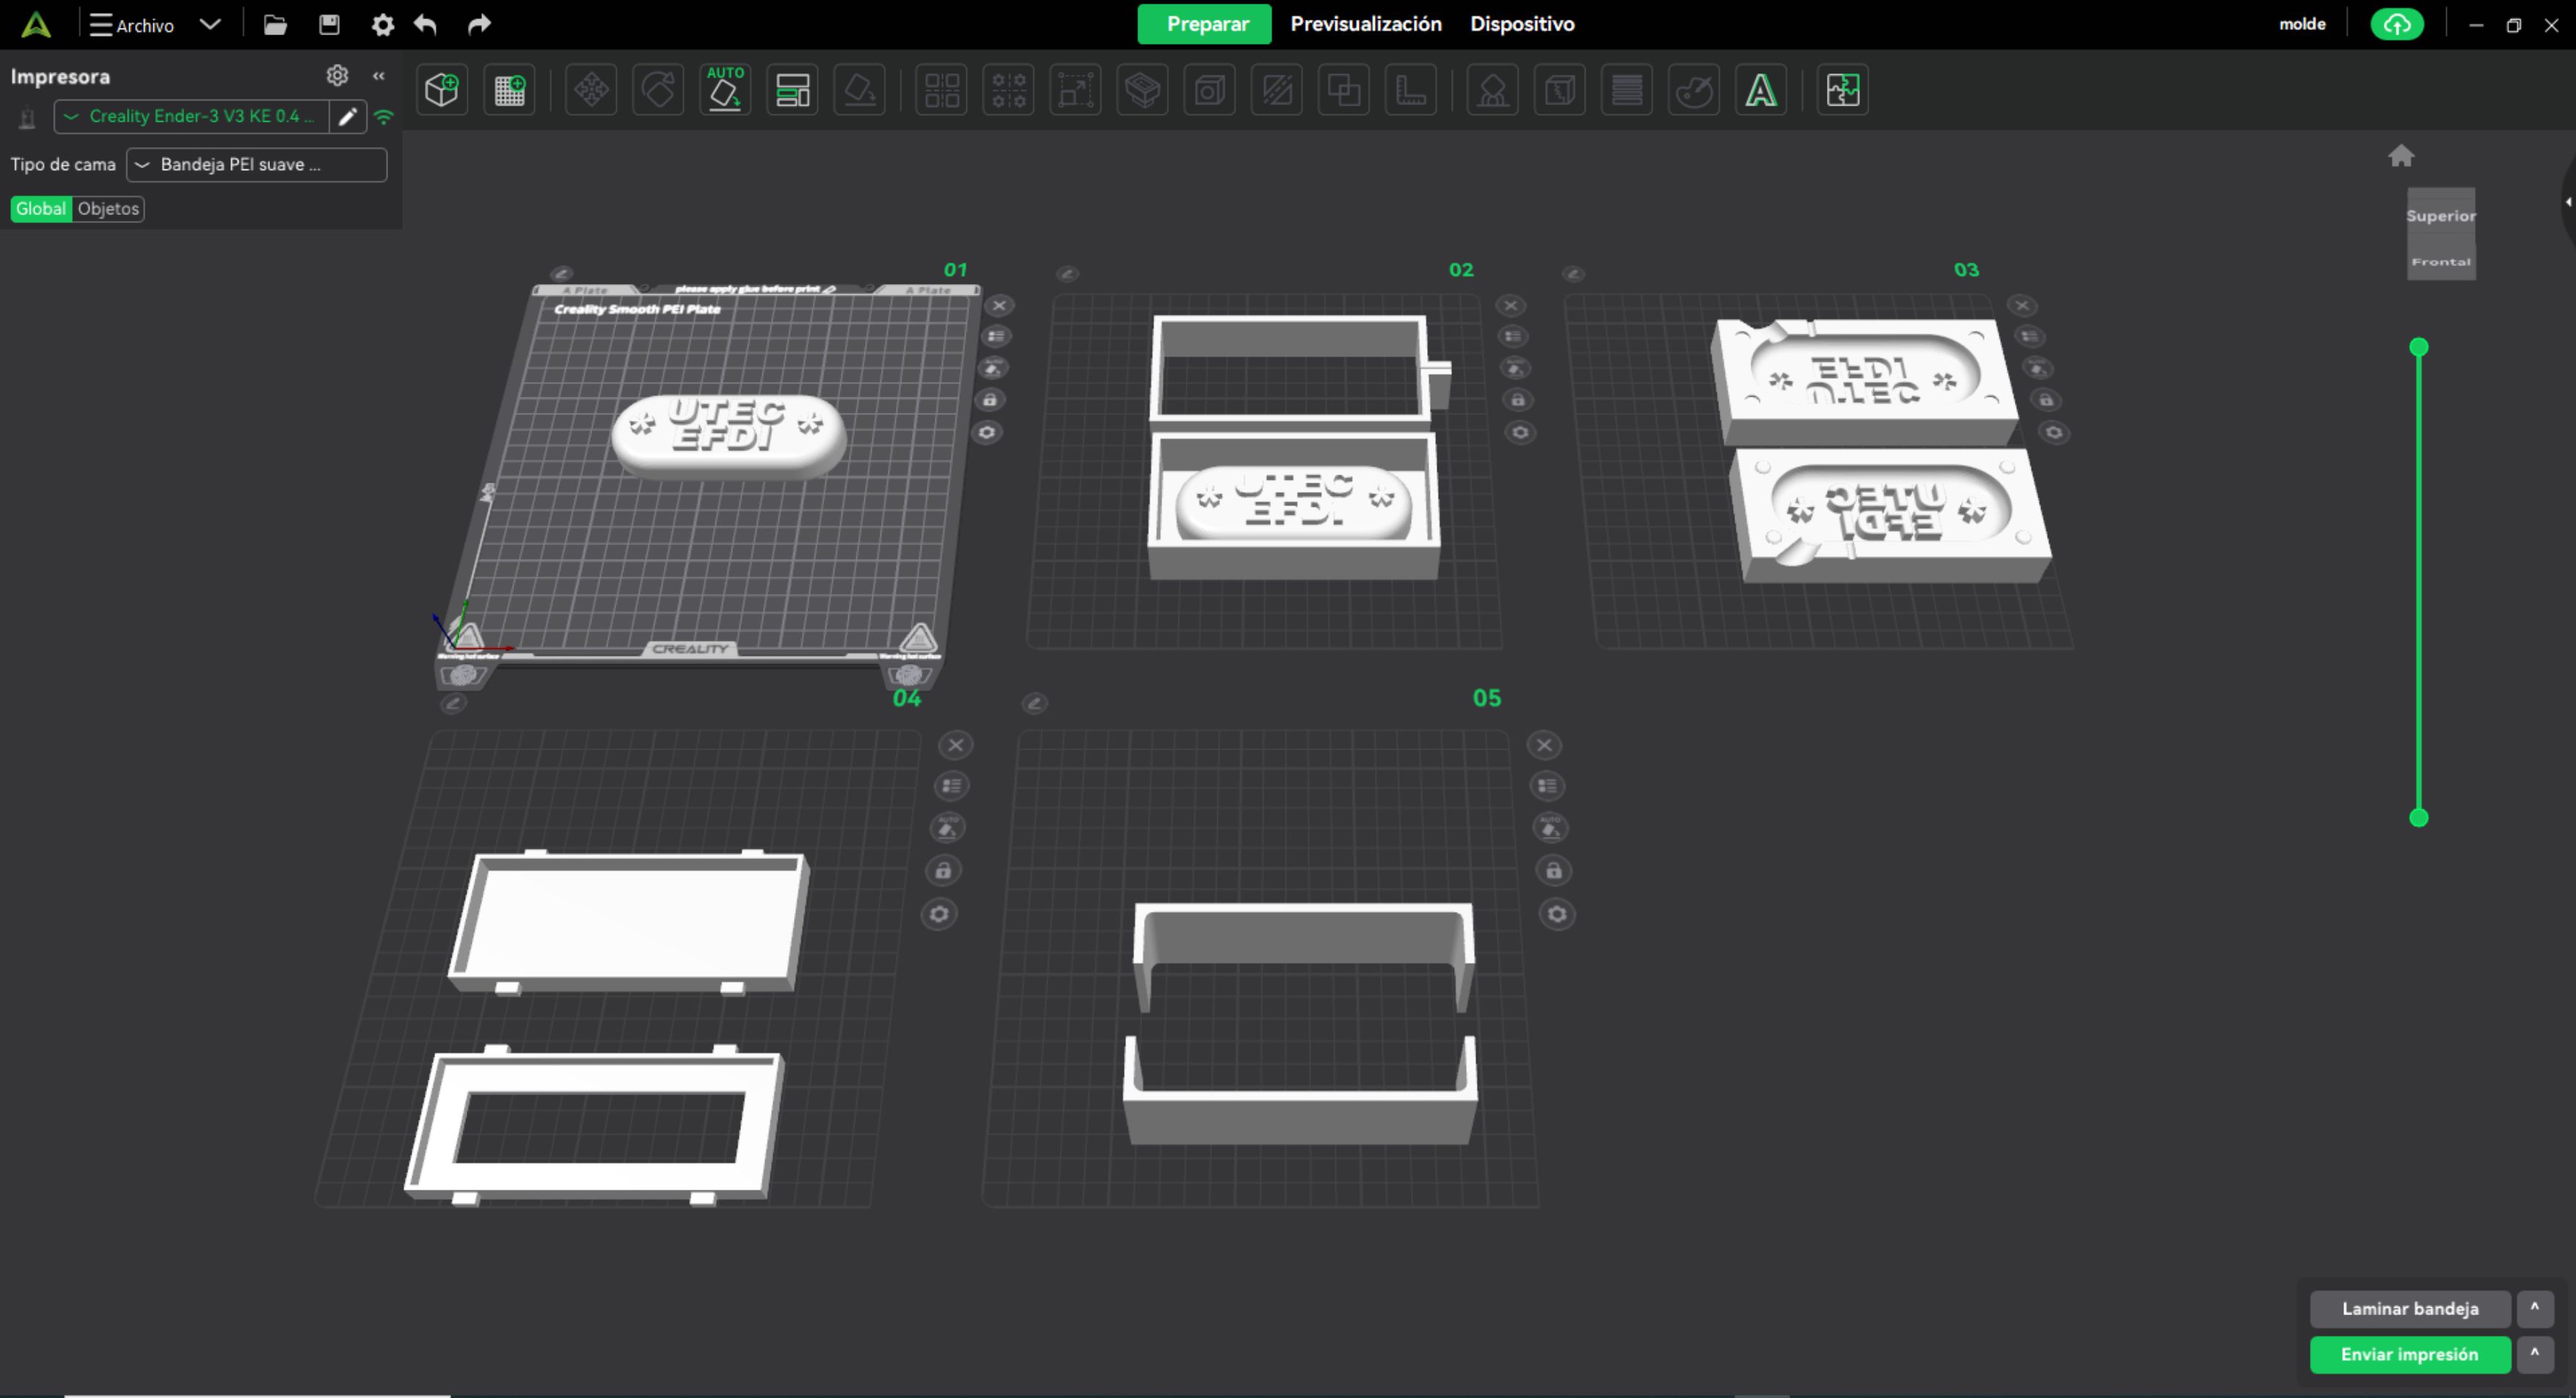Viewport: 2576px width, 1398px height.
Task: Open the Assembly view puzzle icon
Action: (x=1842, y=91)
